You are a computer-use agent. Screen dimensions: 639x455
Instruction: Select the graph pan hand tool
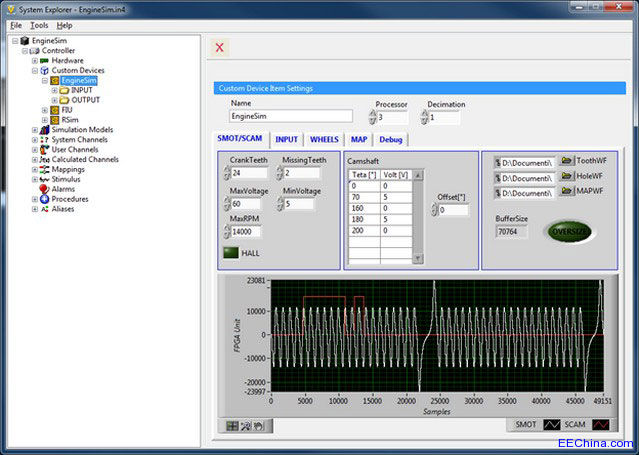(257, 425)
